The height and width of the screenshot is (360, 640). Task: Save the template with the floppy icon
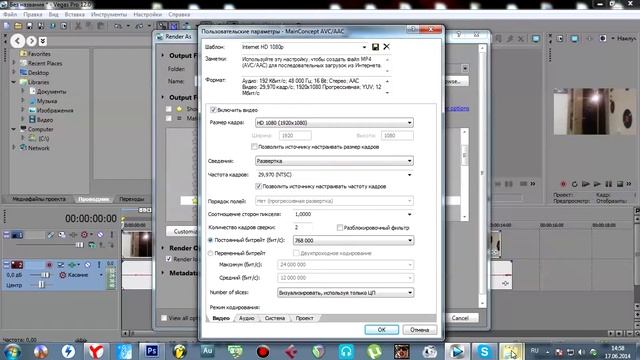click(x=375, y=47)
